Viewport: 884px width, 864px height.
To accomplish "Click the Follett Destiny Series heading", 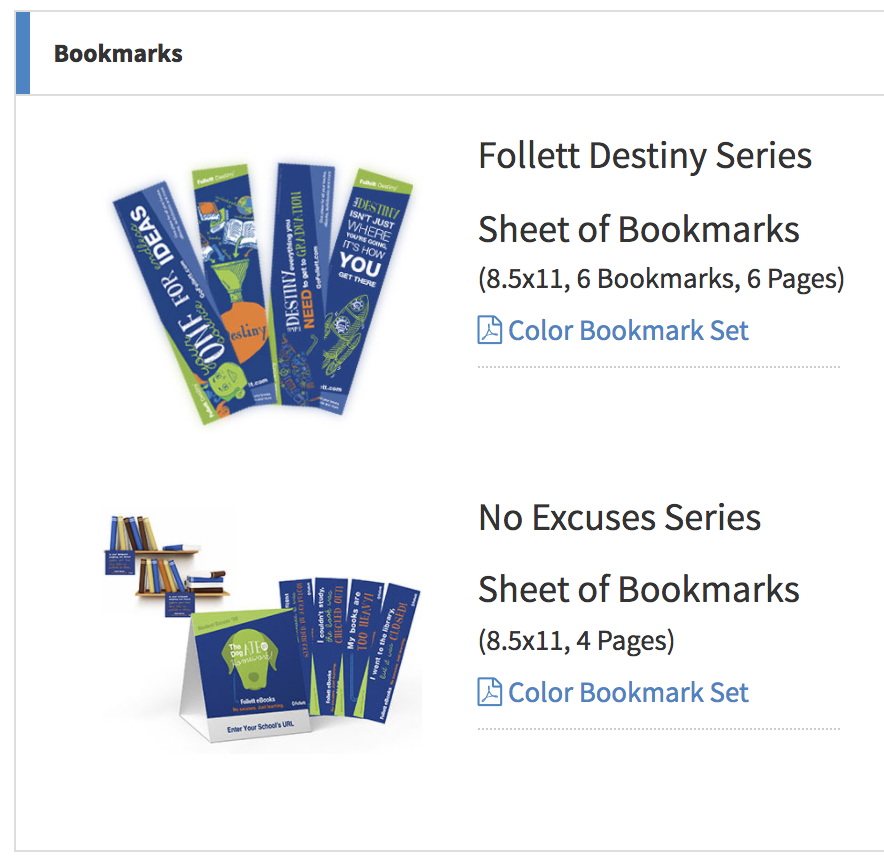I will (645, 156).
